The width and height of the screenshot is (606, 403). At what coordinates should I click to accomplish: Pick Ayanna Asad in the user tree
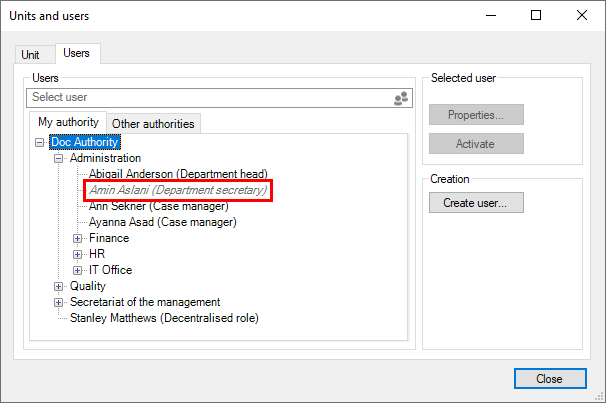(x=162, y=222)
